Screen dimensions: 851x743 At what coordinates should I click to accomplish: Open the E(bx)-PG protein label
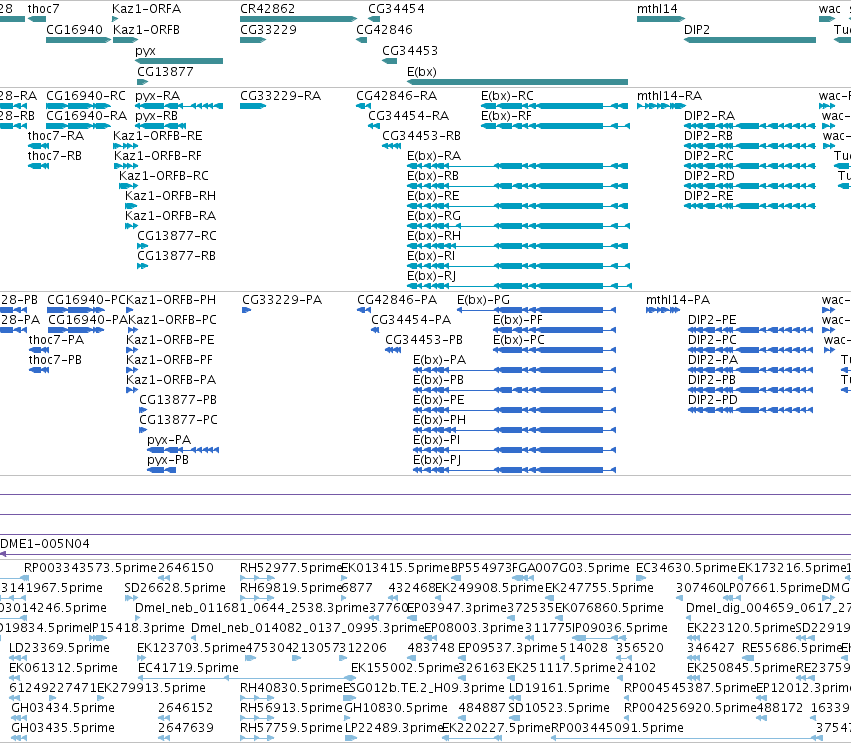484,300
